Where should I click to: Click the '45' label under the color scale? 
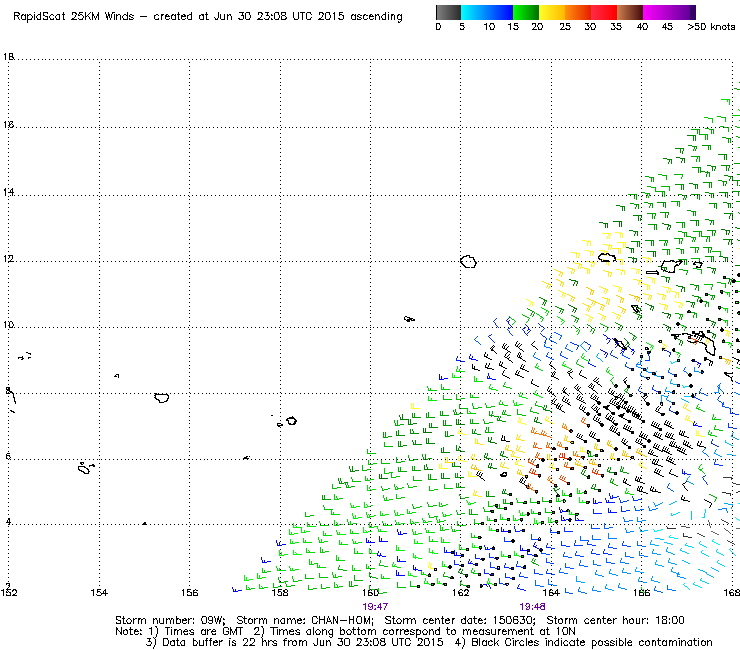(x=667, y=27)
